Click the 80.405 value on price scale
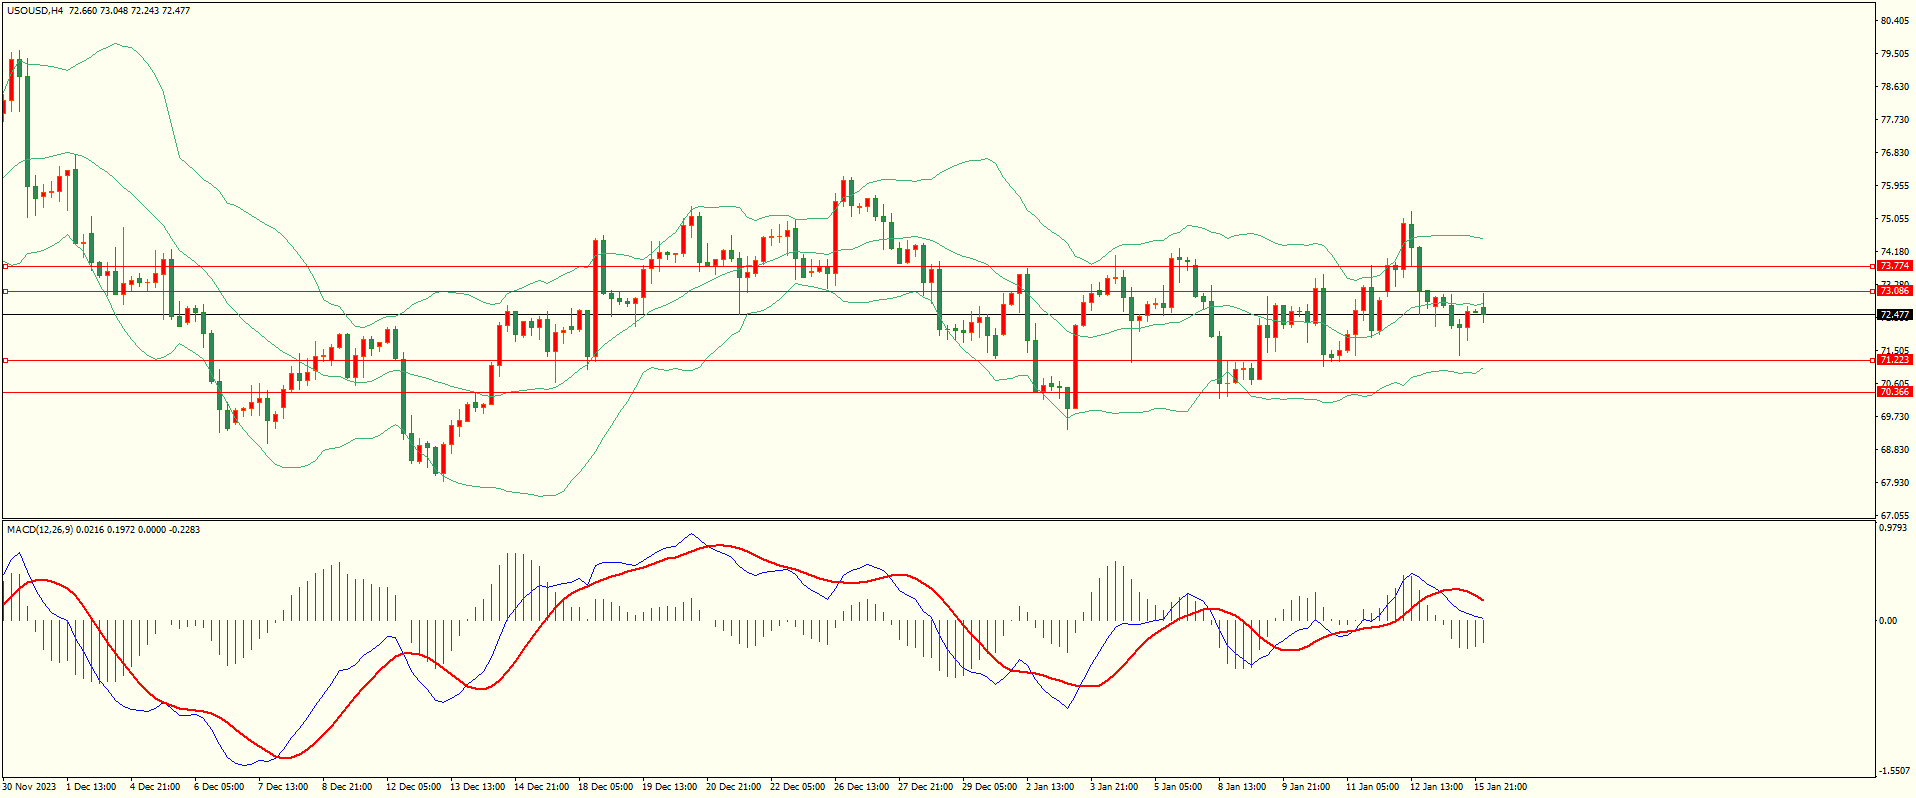 point(1894,20)
